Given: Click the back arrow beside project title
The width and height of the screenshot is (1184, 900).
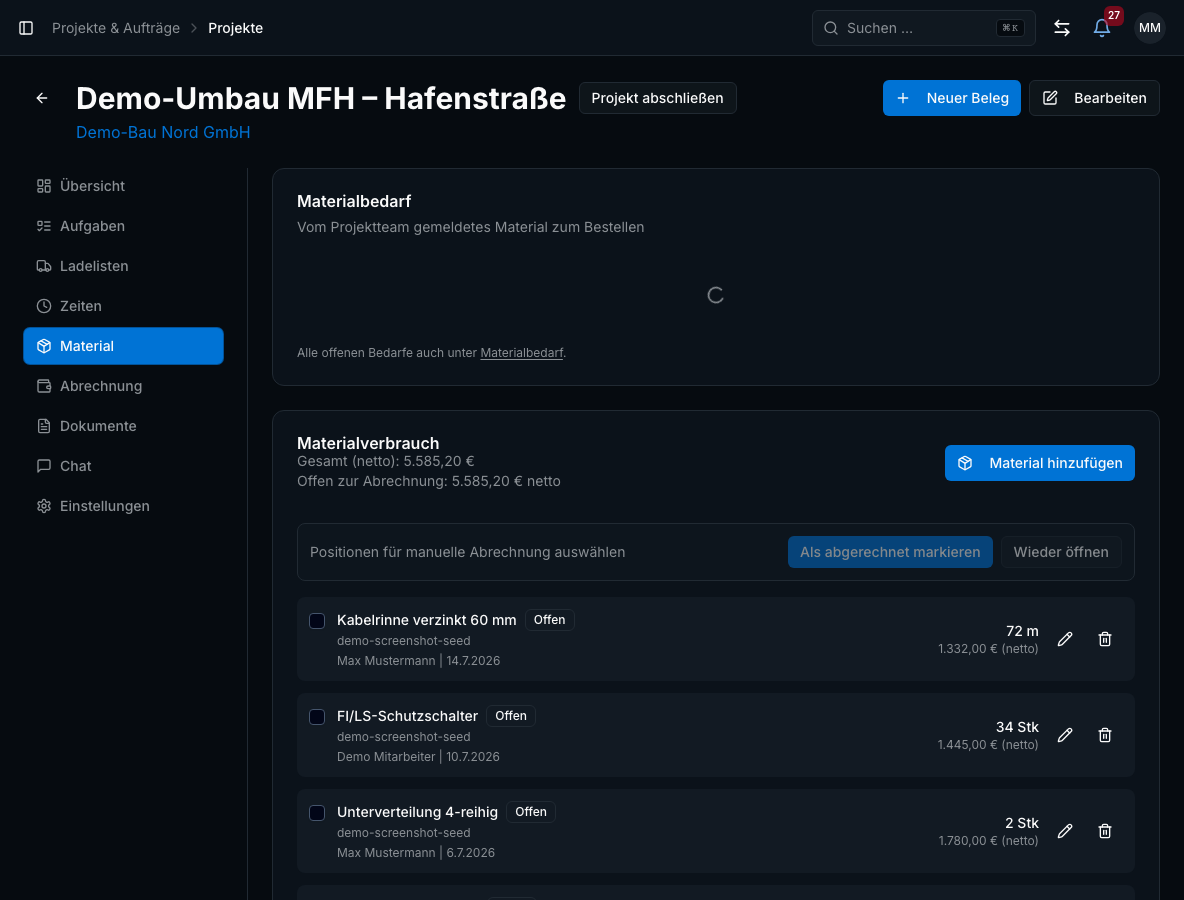Looking at the screenshot, I should [42, 98].
